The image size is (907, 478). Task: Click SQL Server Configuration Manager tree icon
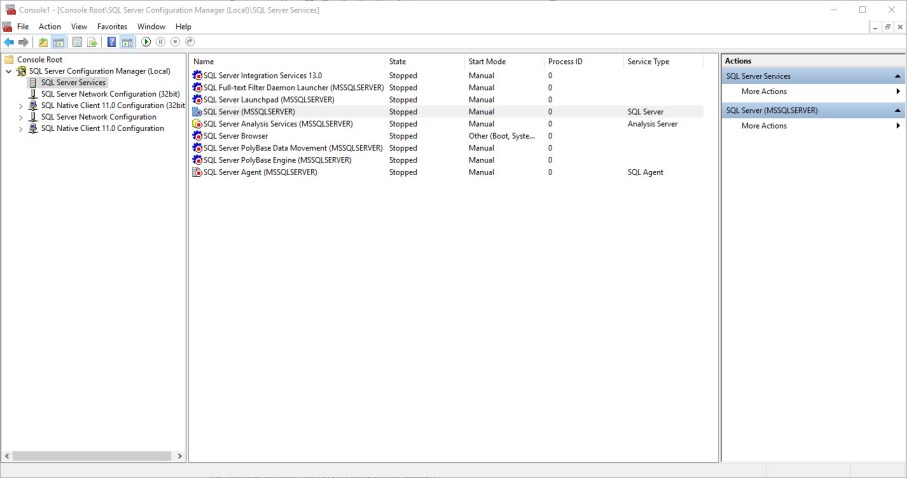click(x=21, y=71)
